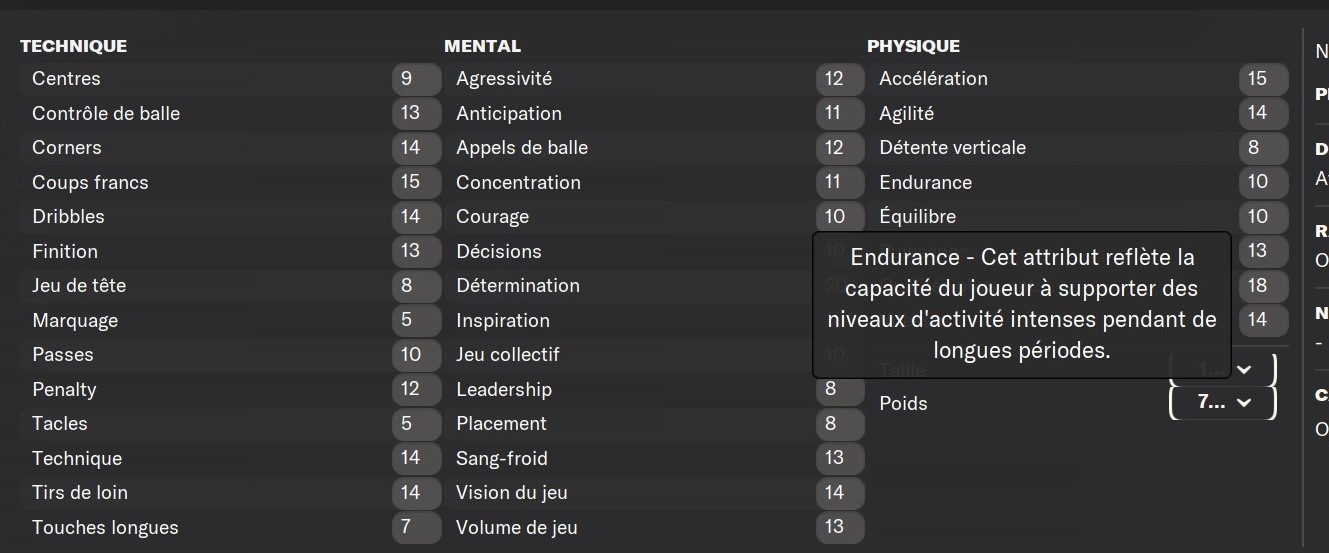1329x553 pixels.
Task: Click the Endurance attribute label
Action: (x=925, y=182)
